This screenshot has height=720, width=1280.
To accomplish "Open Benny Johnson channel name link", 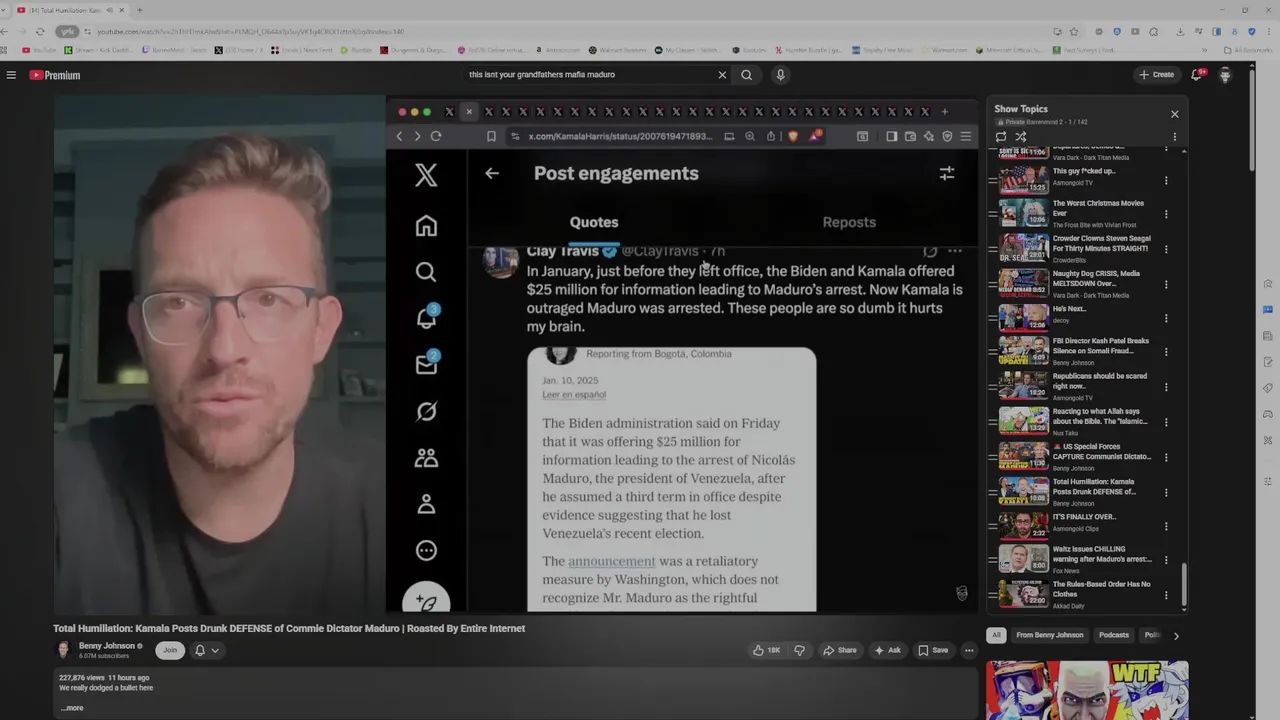I will click(107, 646).
